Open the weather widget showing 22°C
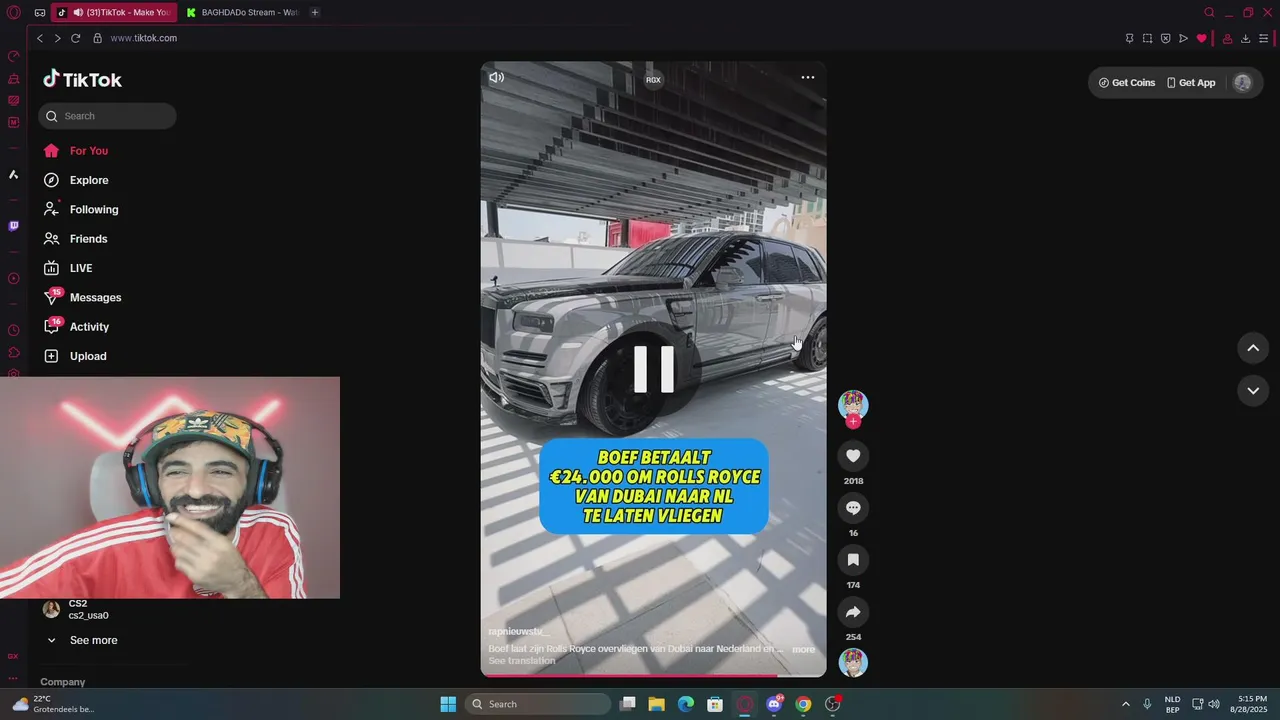 (53, 704)
